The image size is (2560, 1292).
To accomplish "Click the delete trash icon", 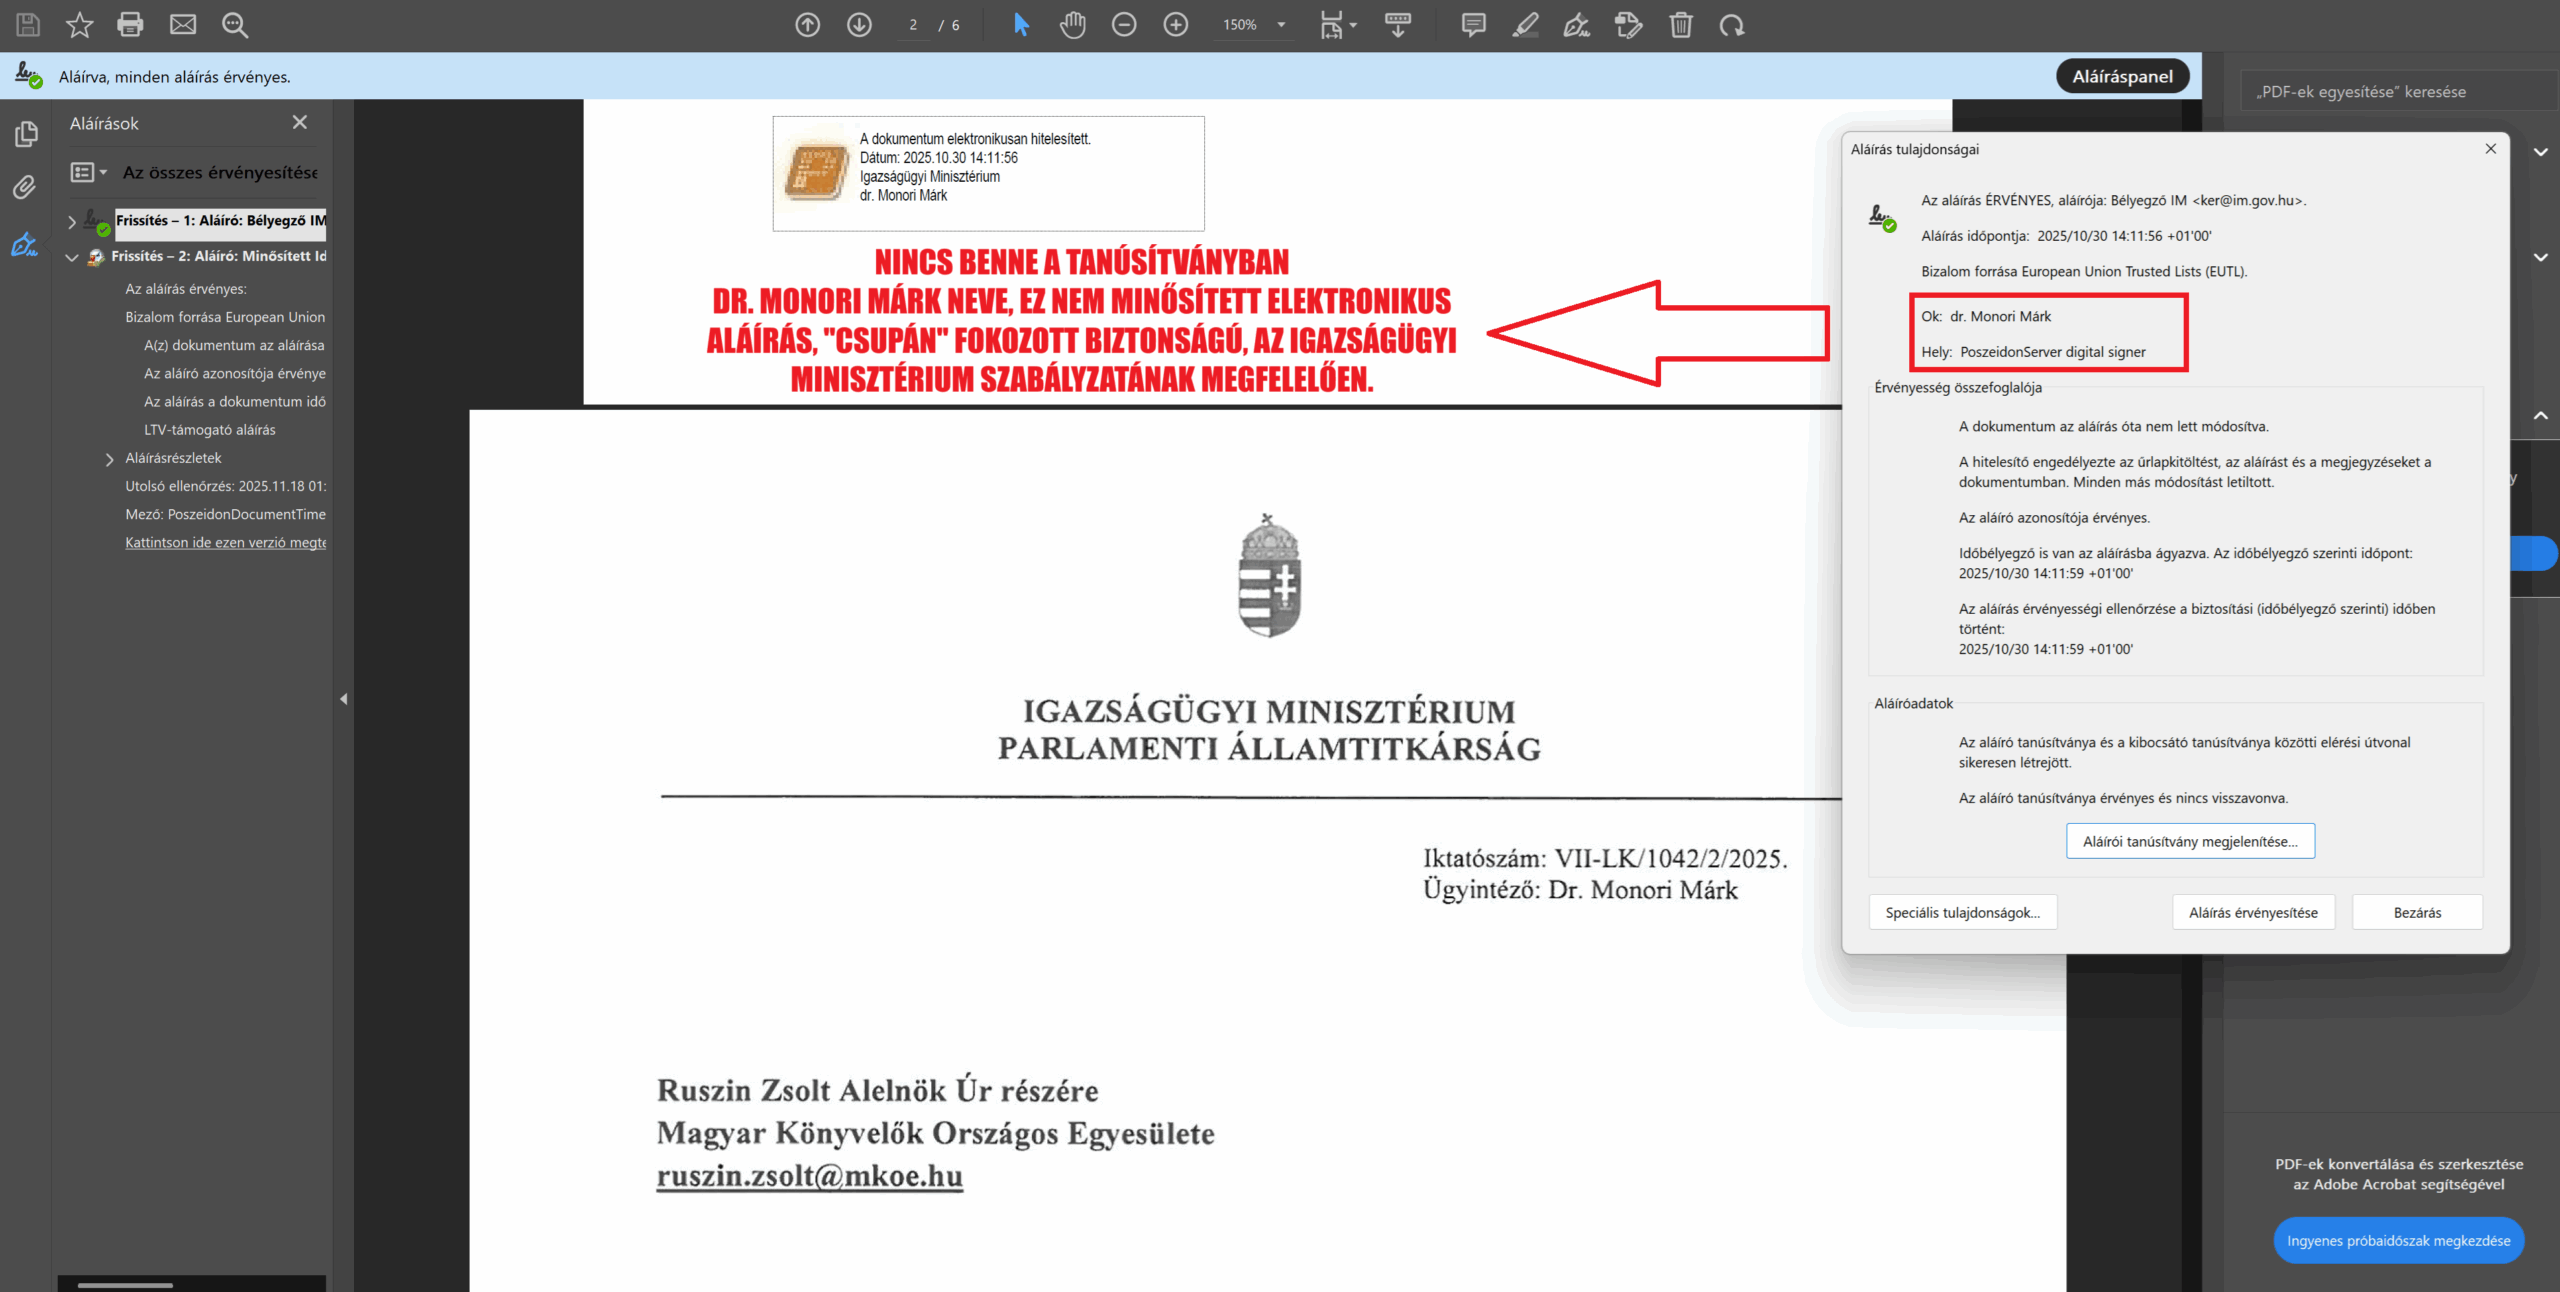I will coord(1681,25).
